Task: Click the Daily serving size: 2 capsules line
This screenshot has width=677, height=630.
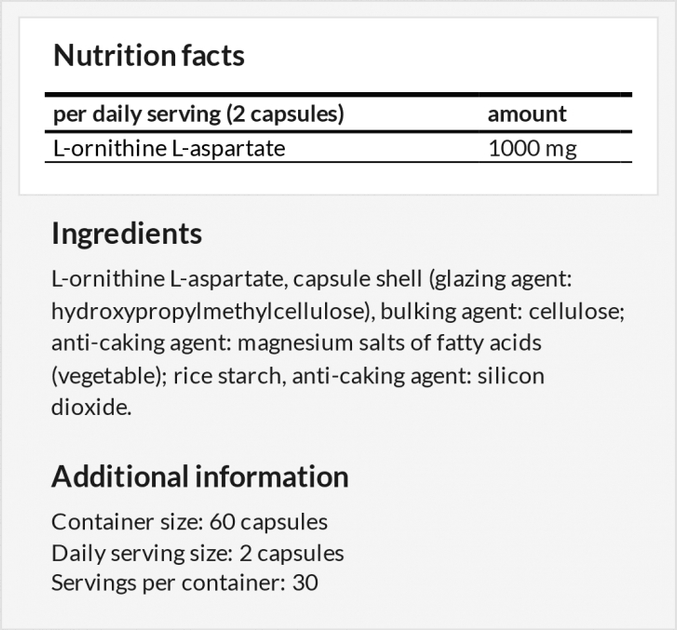Action: click(197, 553)
